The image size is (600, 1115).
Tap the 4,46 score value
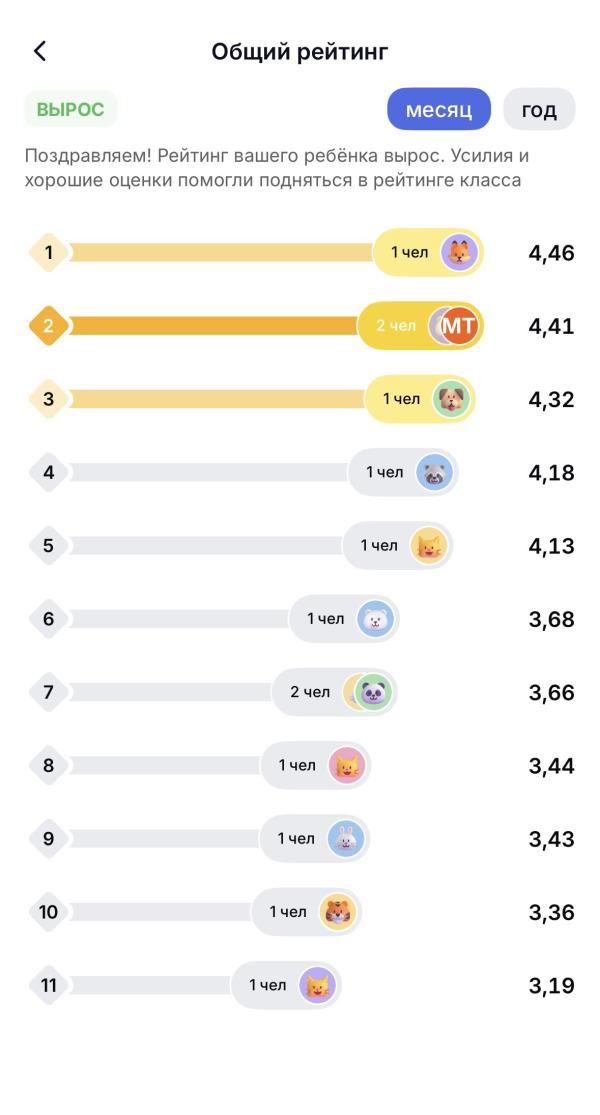551,252
